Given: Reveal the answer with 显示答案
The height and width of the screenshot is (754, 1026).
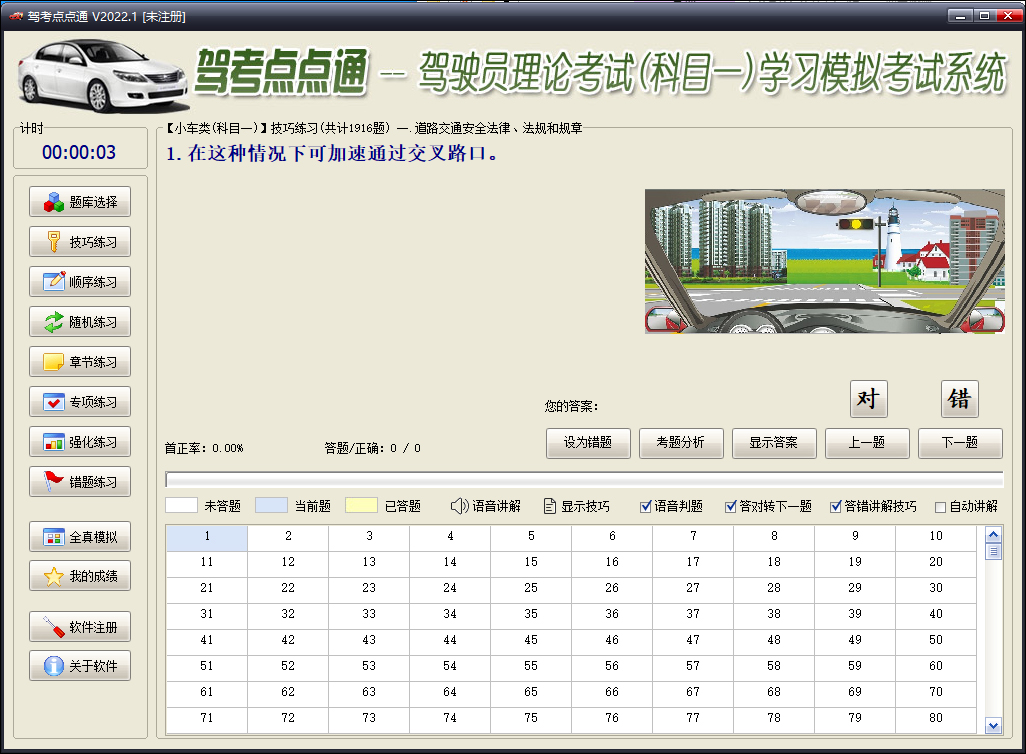Looking at the screenshot, I should (774, 443).
